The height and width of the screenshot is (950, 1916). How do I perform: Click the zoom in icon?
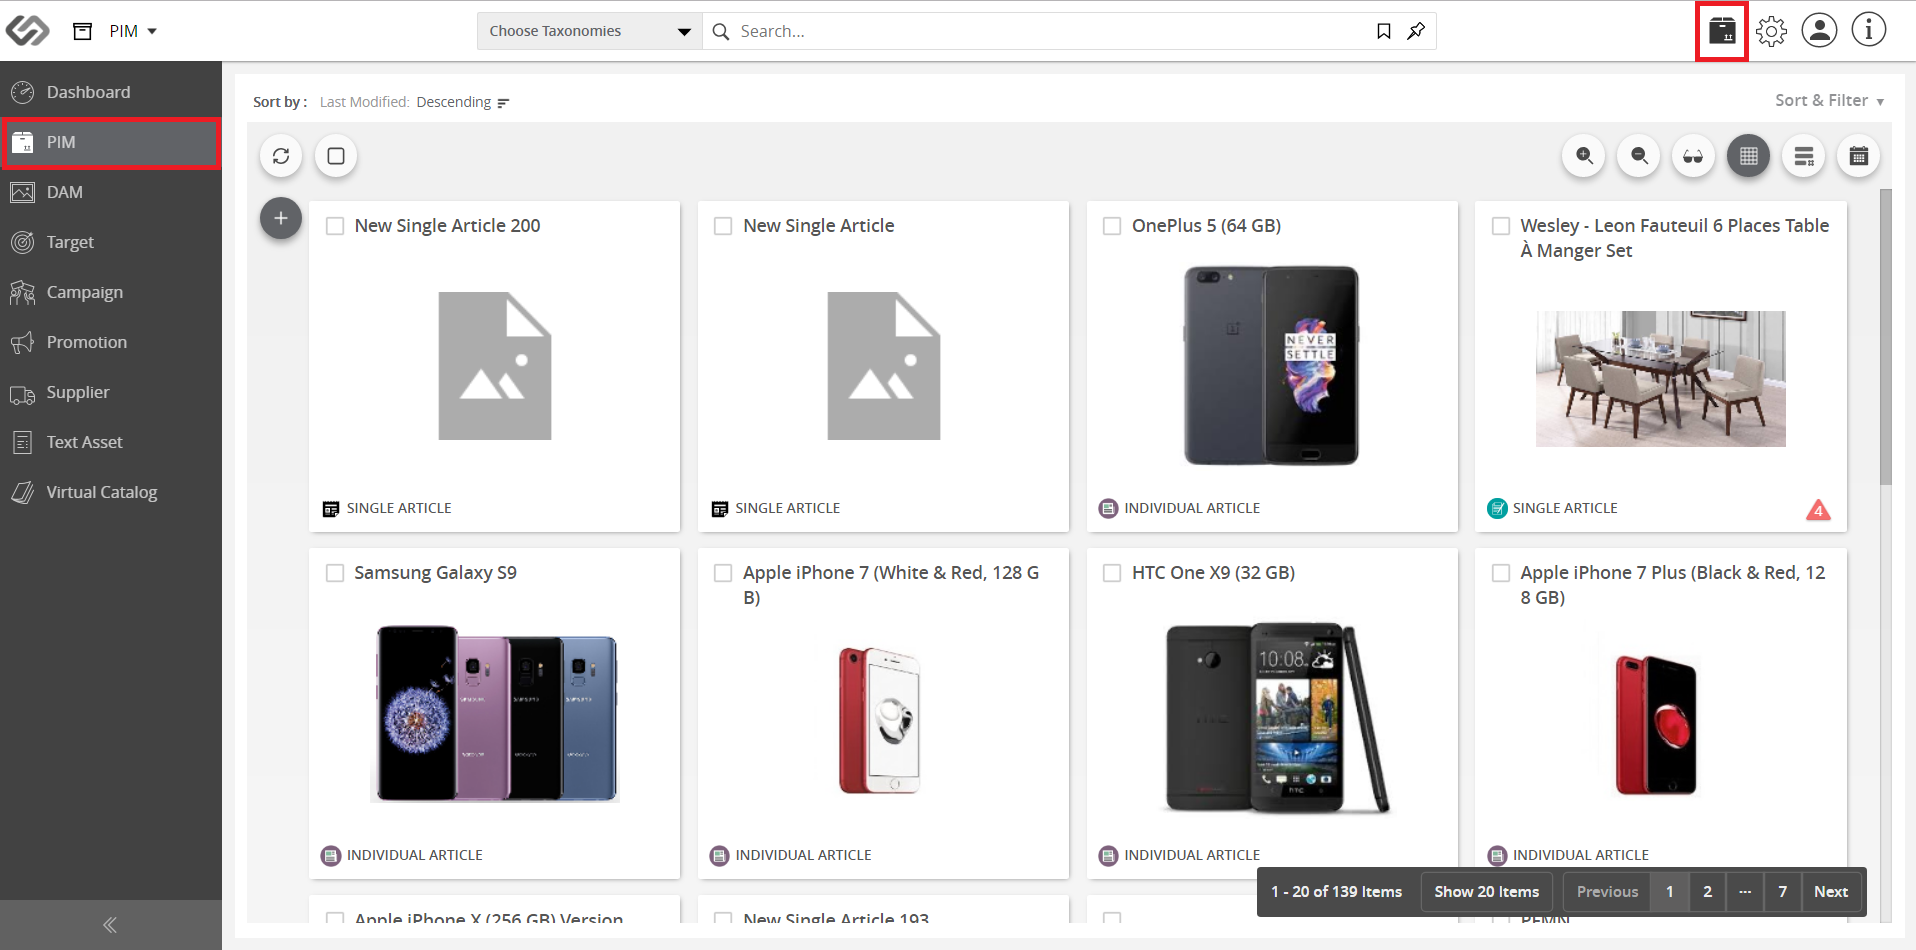1584,156
